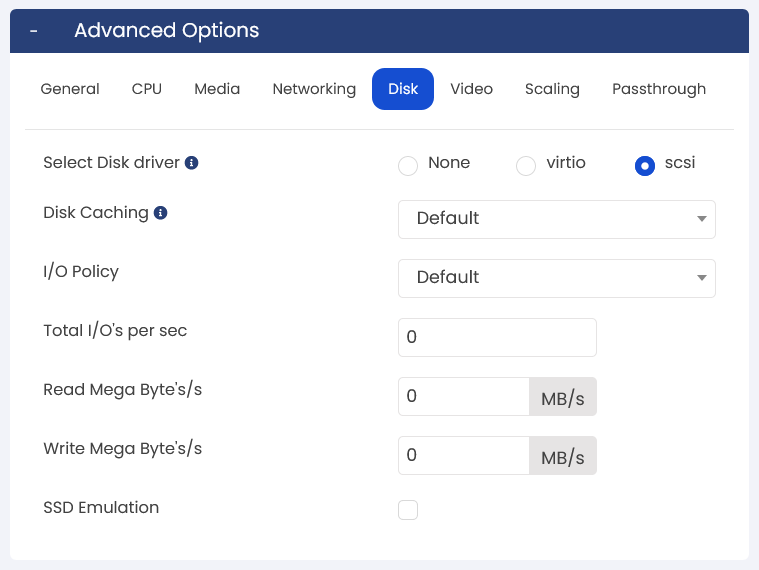
Task: Open the I/O Policy dropdown
Action: point(557,278)
